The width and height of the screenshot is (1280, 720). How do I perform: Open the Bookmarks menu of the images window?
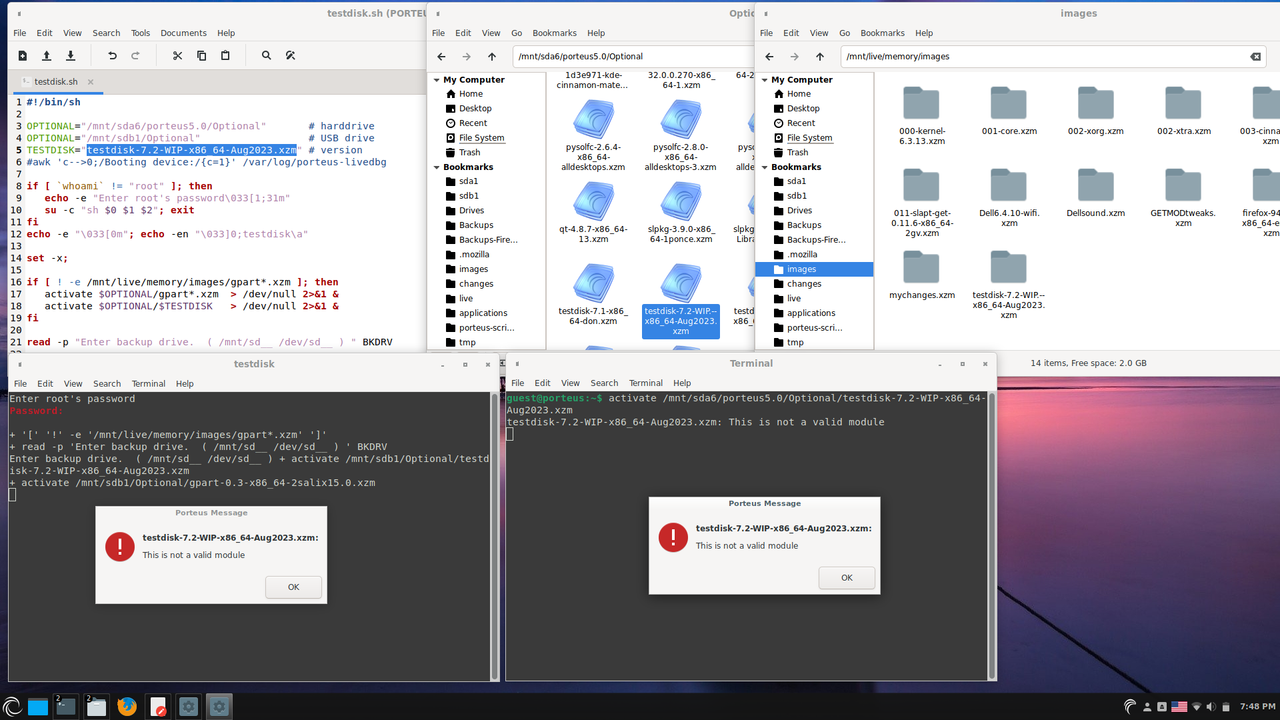pos(883,32)
